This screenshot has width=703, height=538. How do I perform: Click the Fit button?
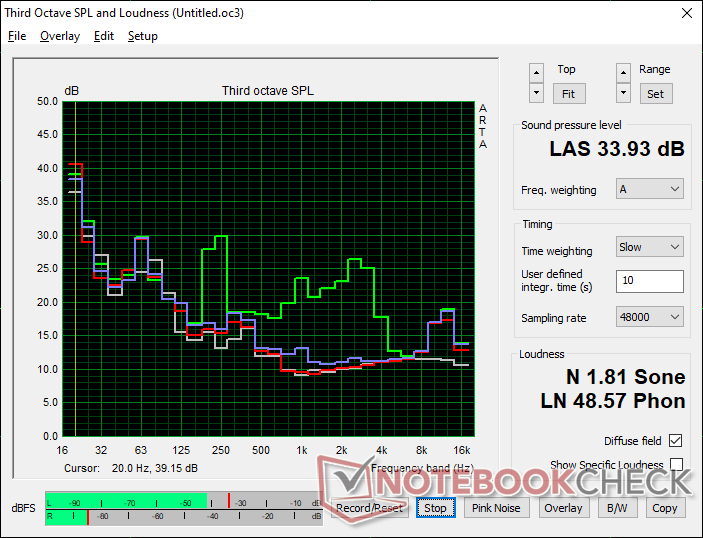pos(568,94)
